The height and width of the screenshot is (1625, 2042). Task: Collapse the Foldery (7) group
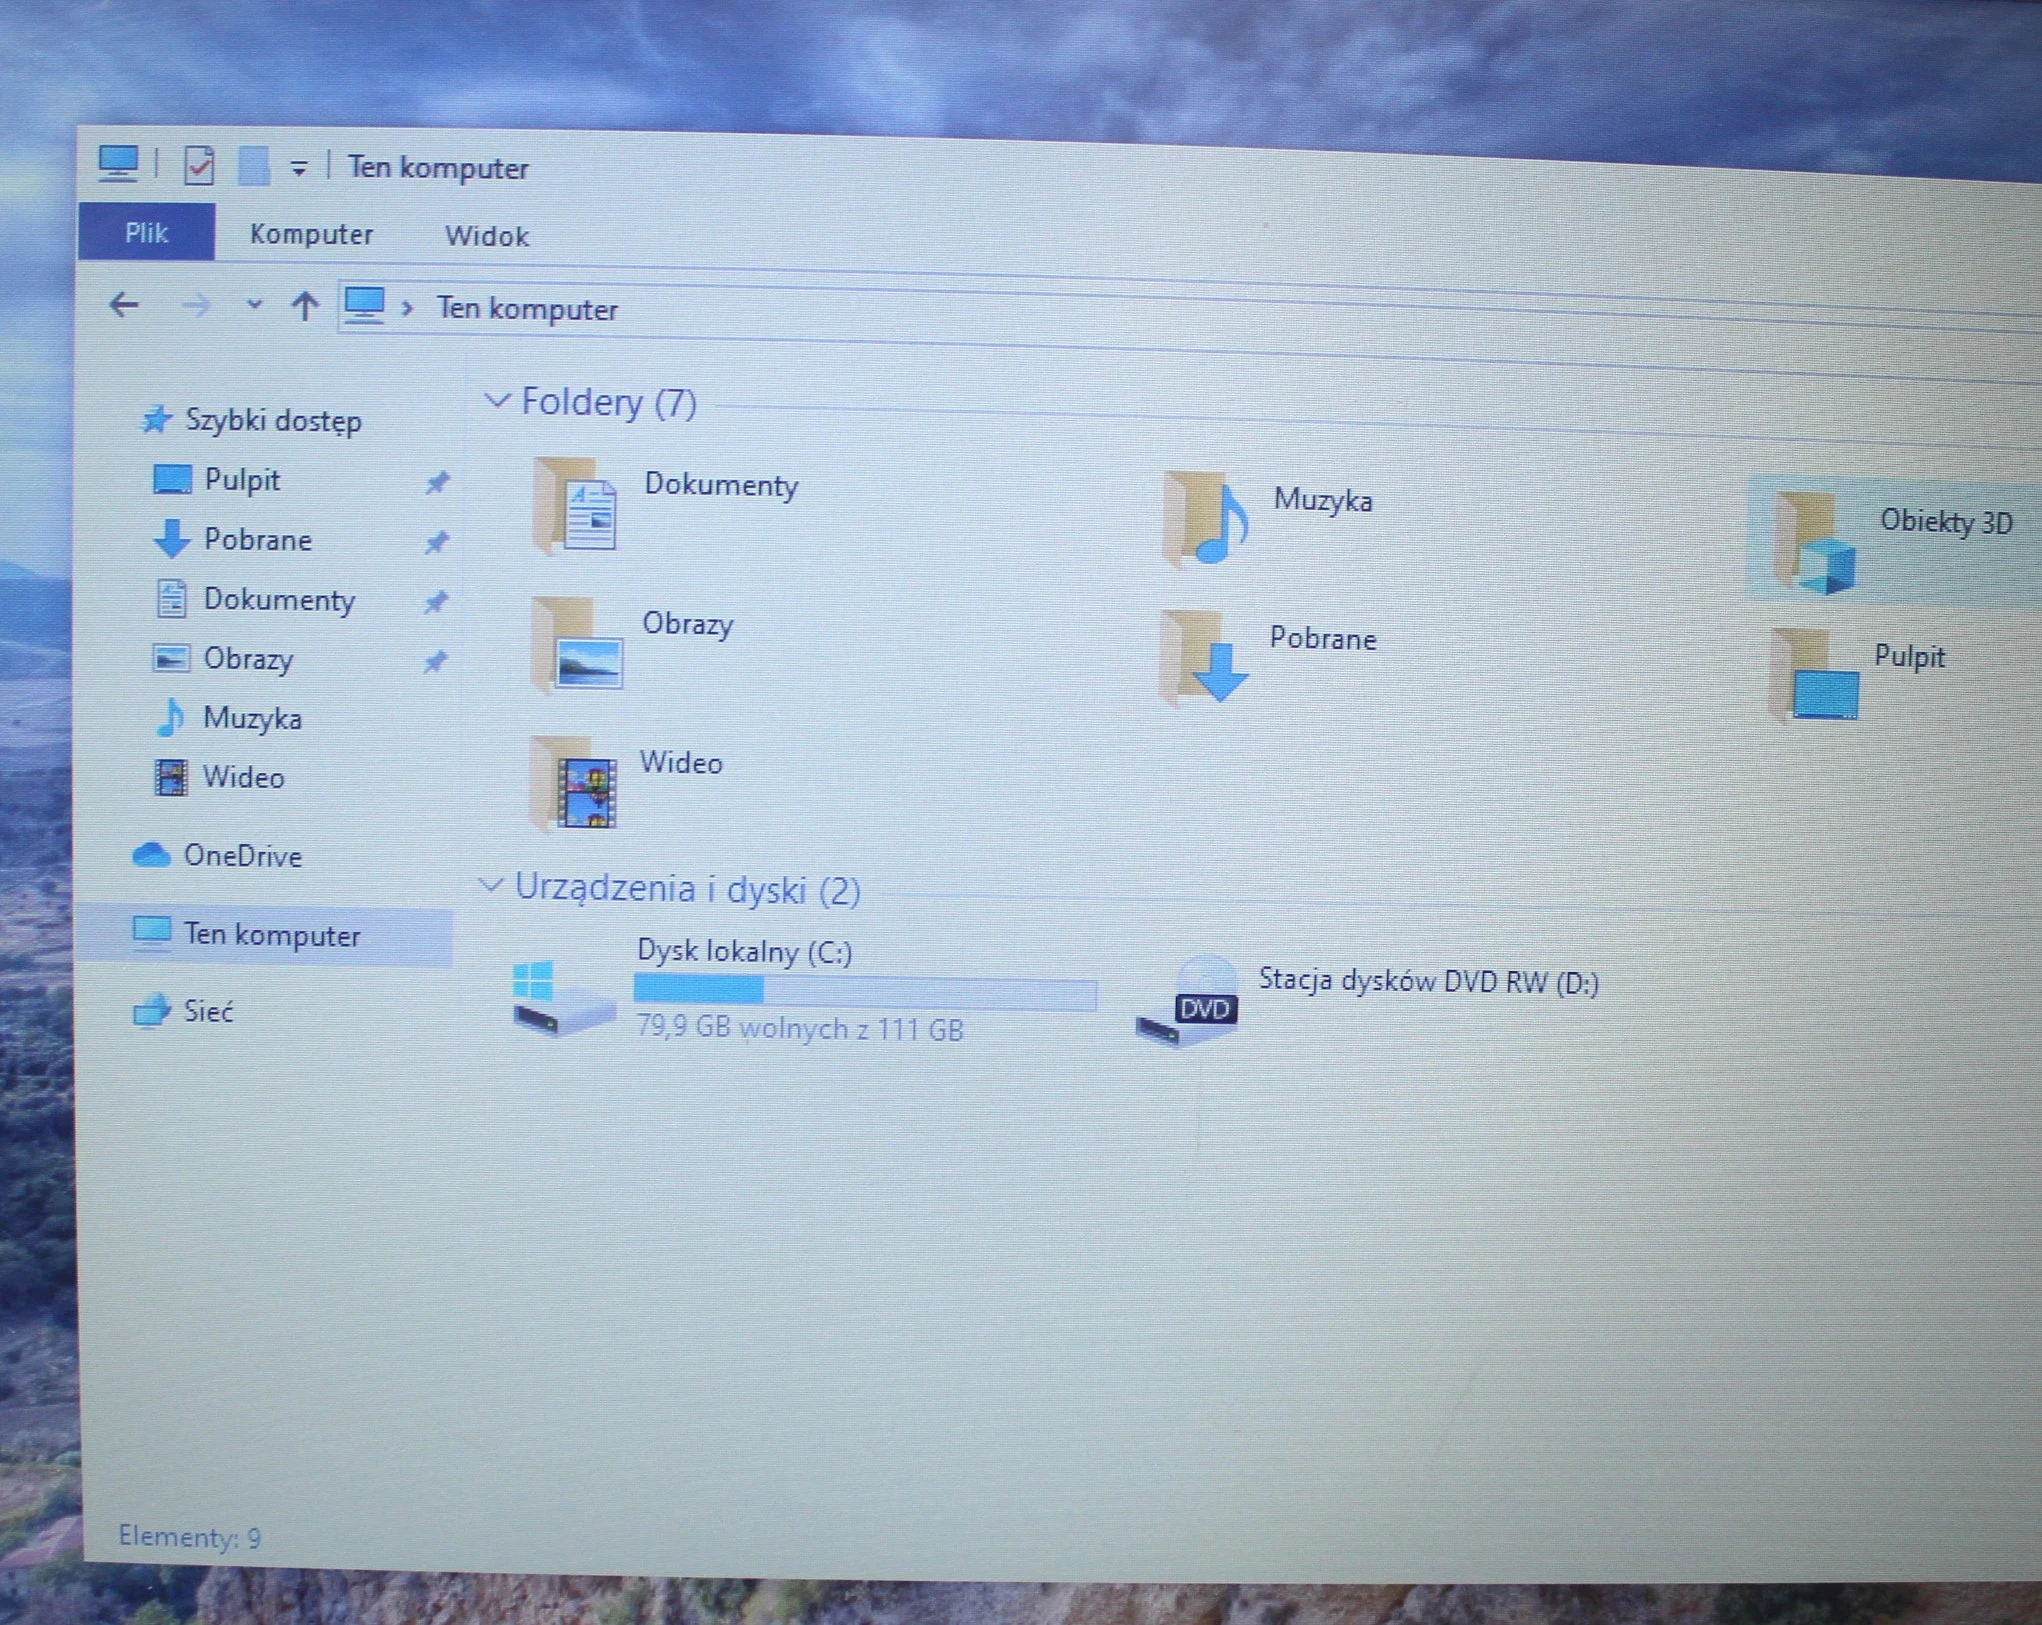point(496,401)
